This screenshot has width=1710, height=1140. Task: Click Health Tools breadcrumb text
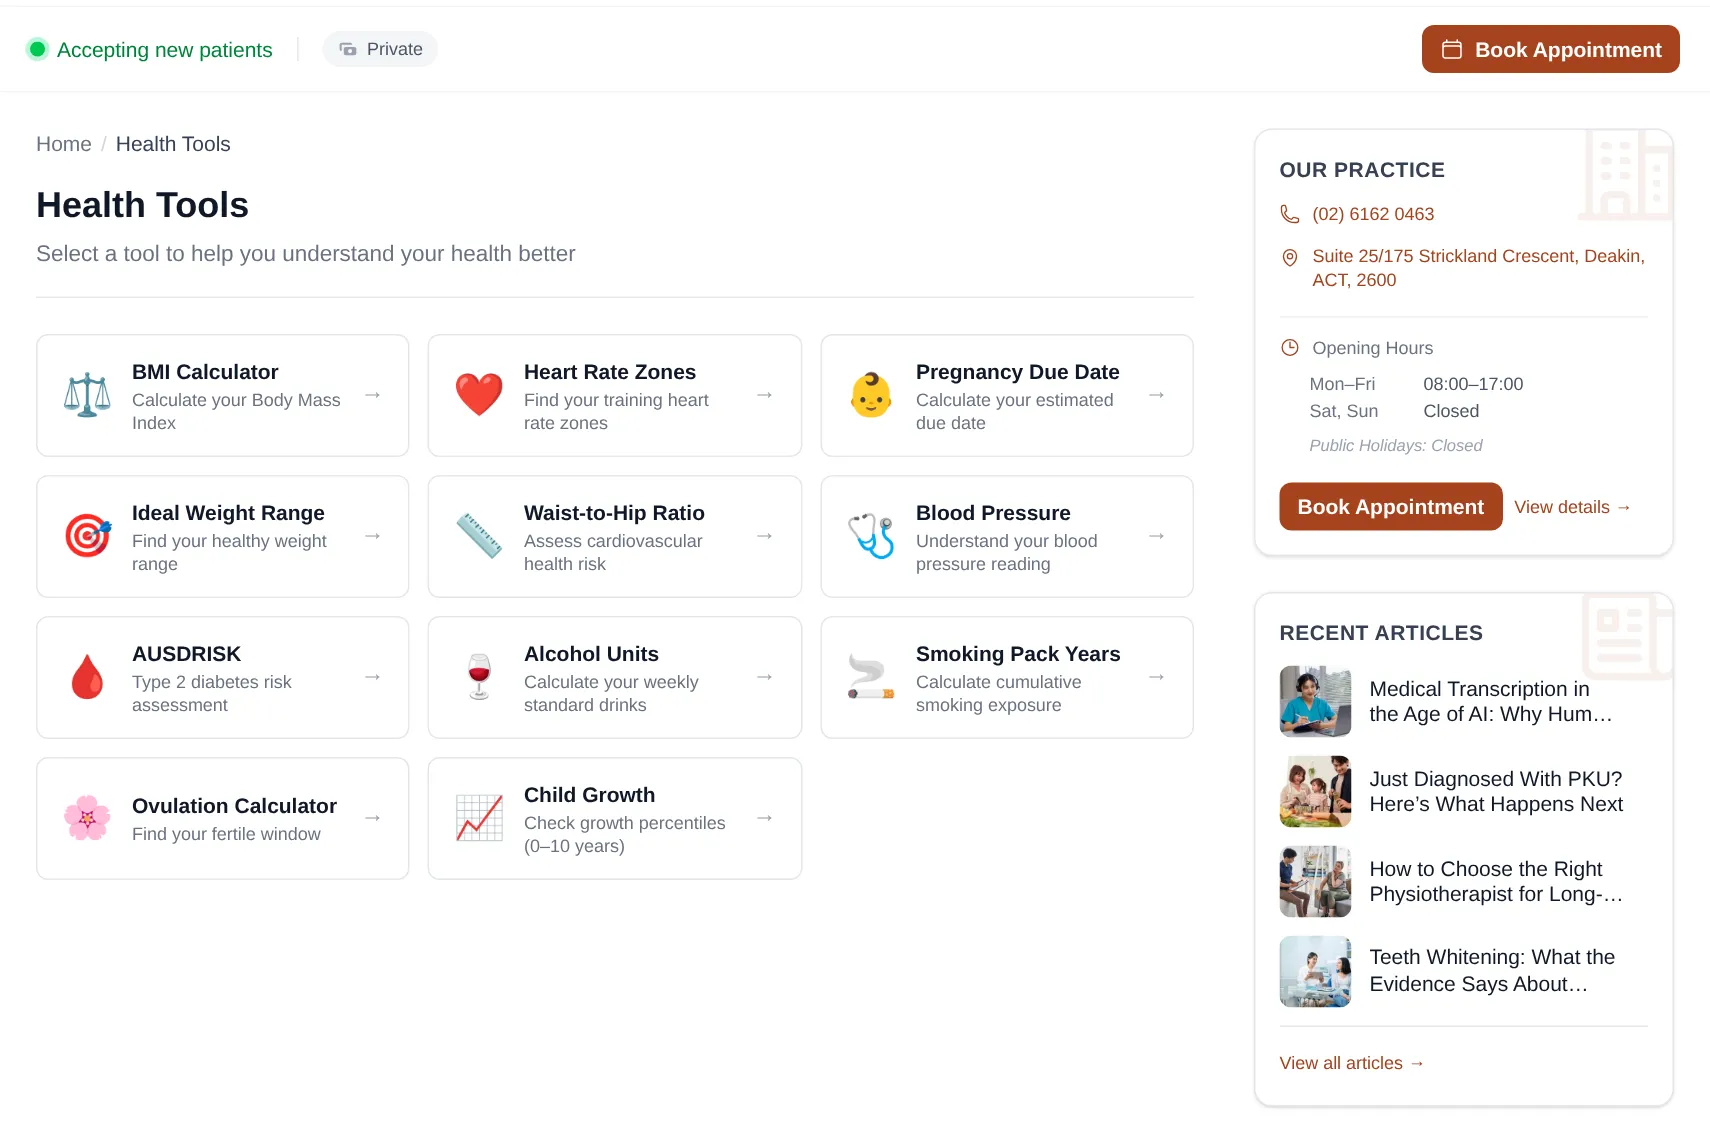click(173, 144)
